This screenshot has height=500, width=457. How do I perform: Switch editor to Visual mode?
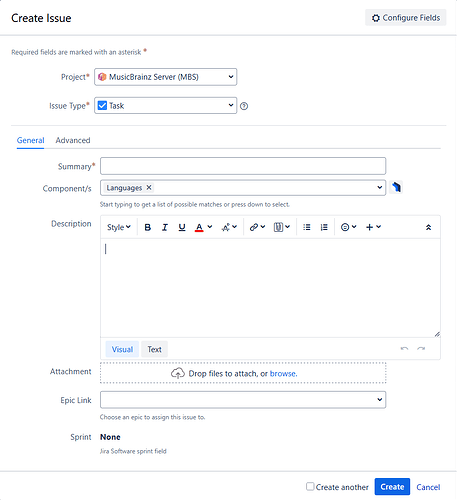[x=122, y=349]
